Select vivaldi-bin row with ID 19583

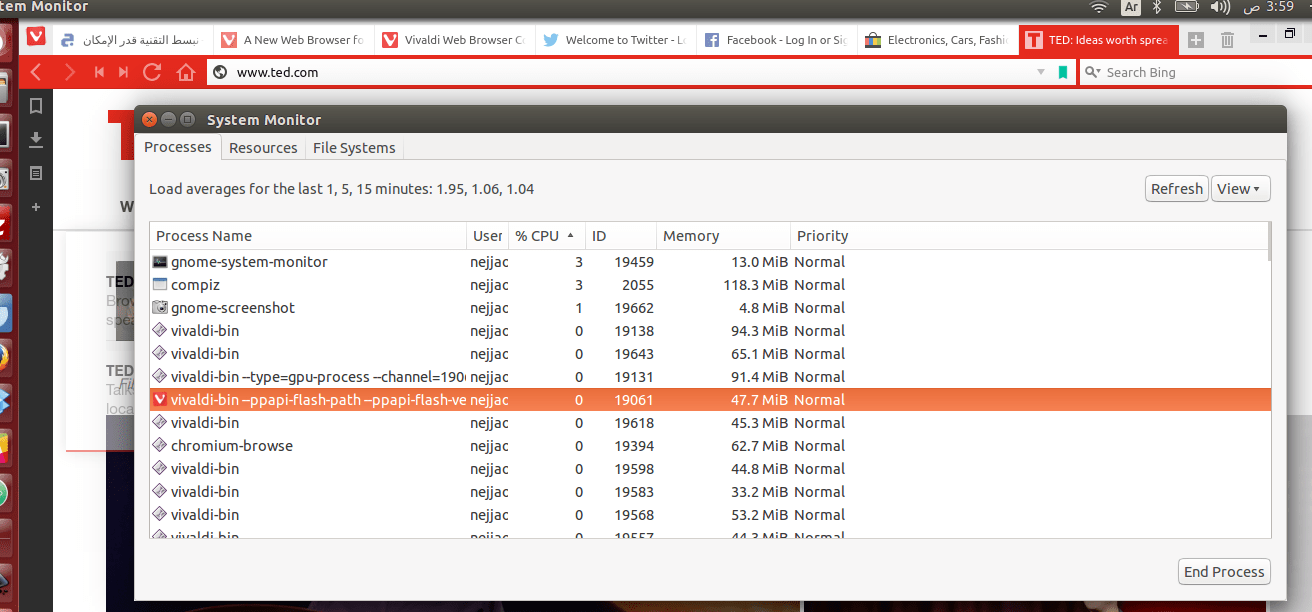point(708,492)
